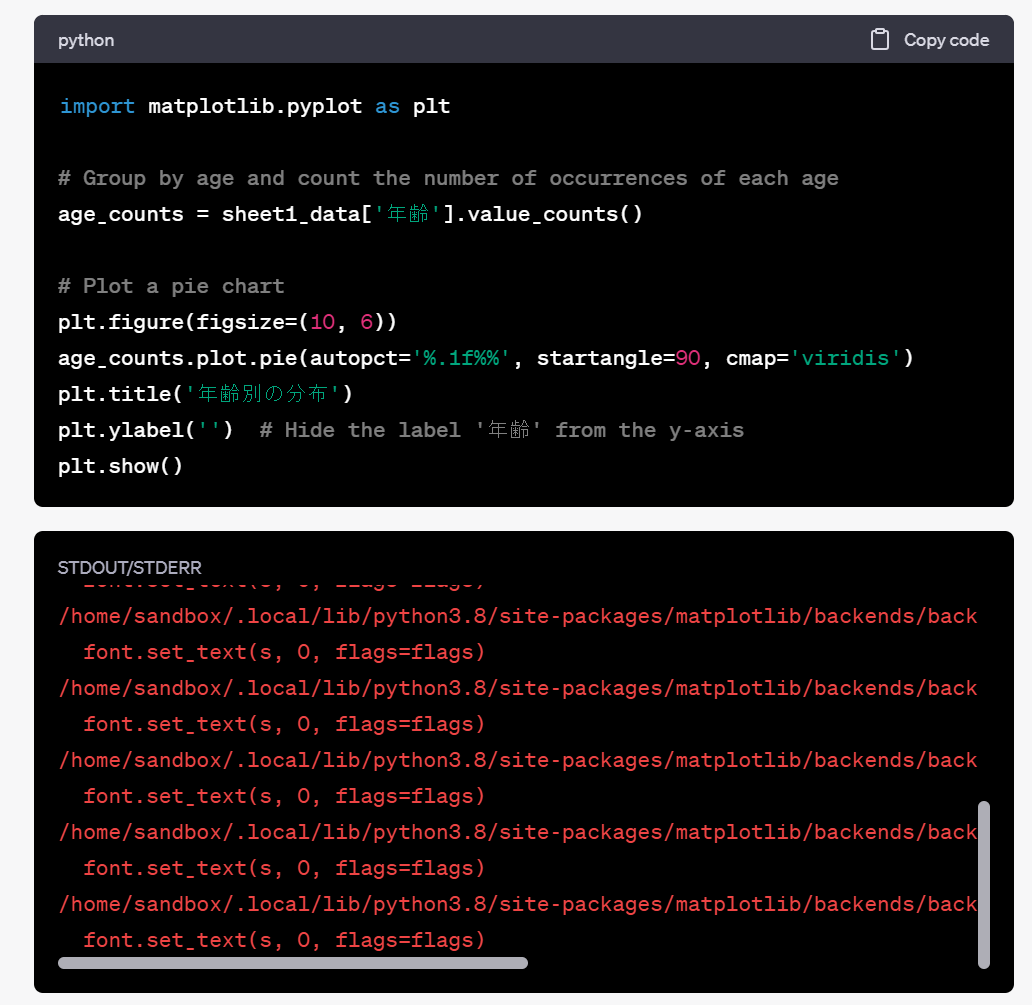Click the figsize height number 6

367,322
